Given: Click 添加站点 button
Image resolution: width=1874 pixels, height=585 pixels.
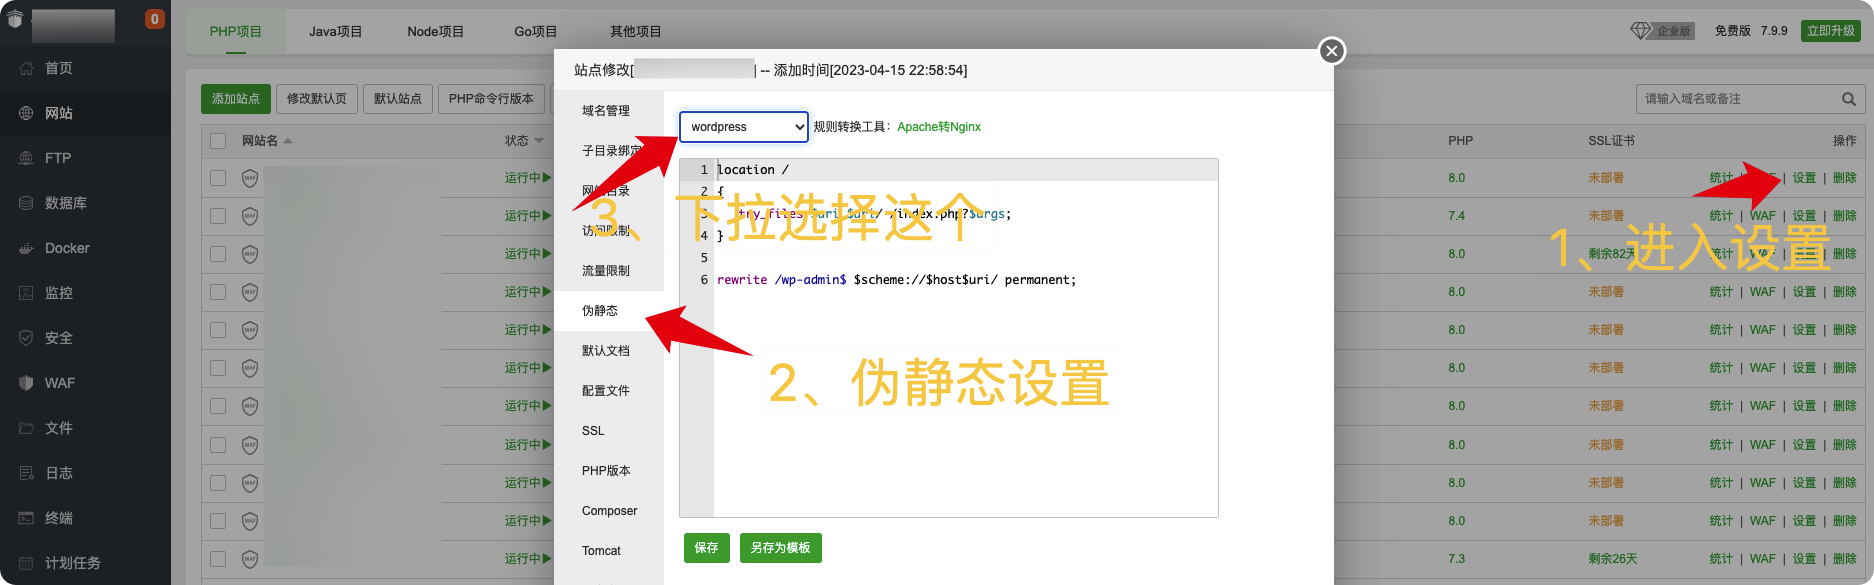Looking at the screenshot, I should tap(236, 99).
